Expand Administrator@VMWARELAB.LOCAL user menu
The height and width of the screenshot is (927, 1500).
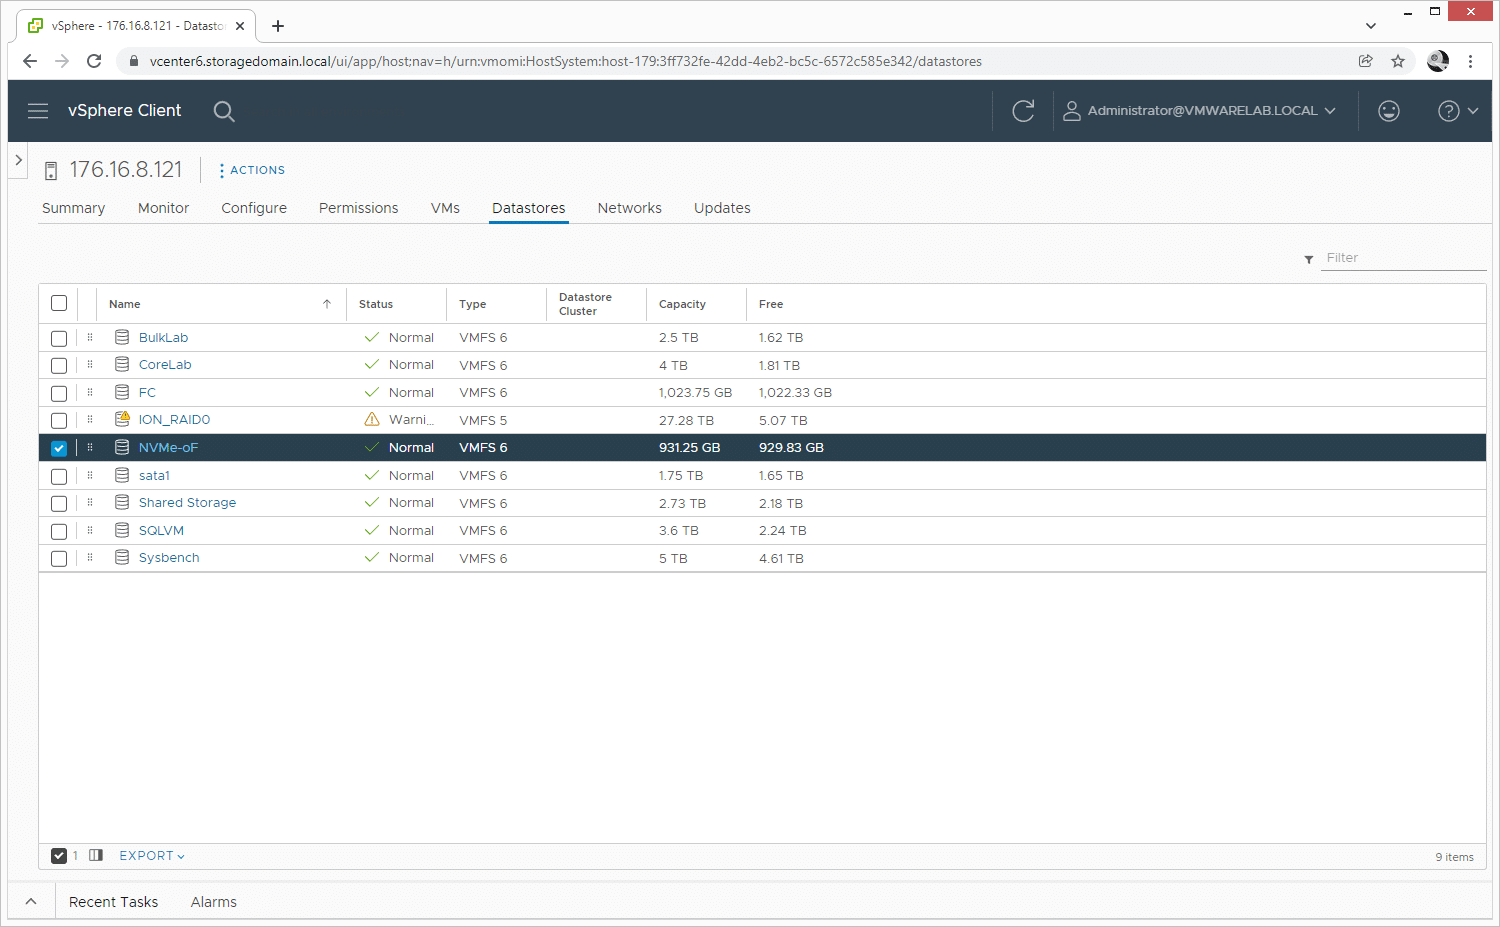pos(1199,111)
